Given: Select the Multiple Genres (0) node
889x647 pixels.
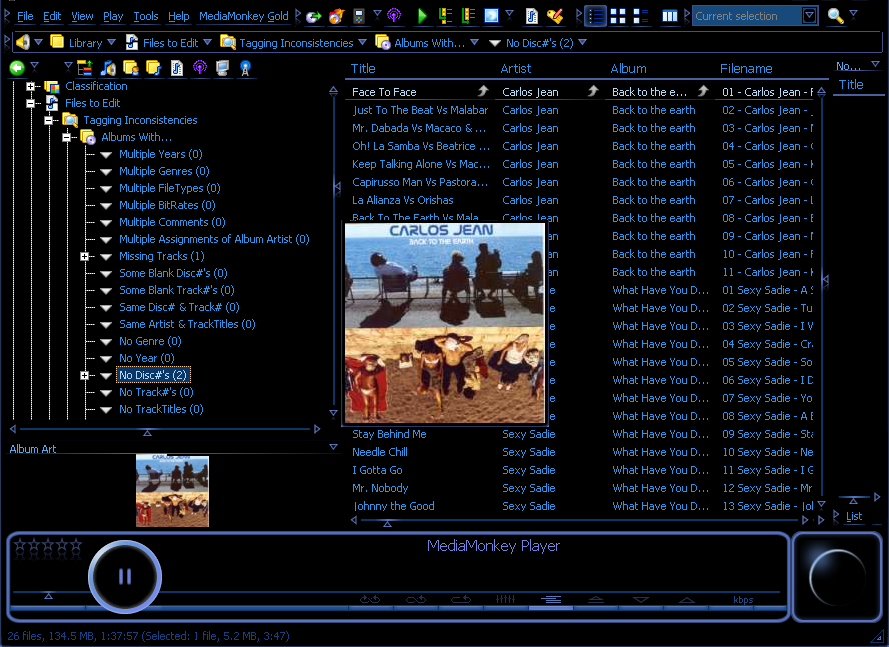Looking at the screenshot, I should pos(164,171).
